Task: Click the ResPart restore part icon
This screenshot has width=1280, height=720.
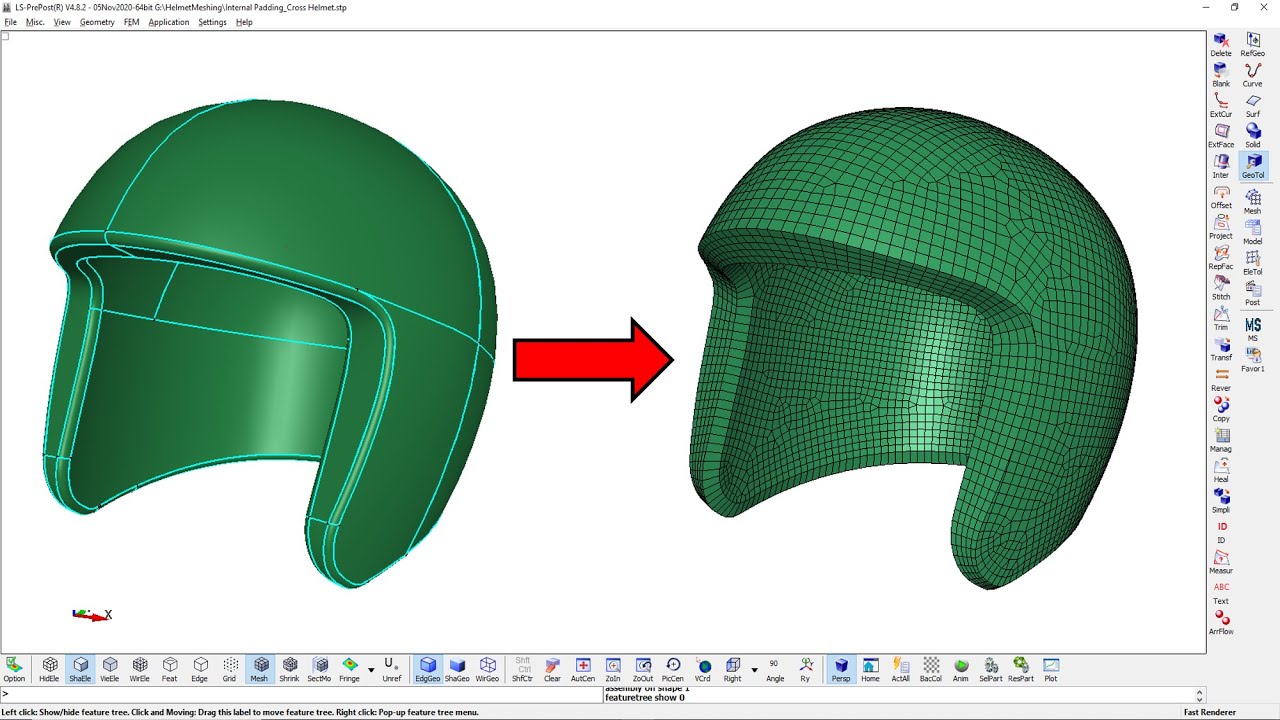Action: click(x=1021, y=669)
